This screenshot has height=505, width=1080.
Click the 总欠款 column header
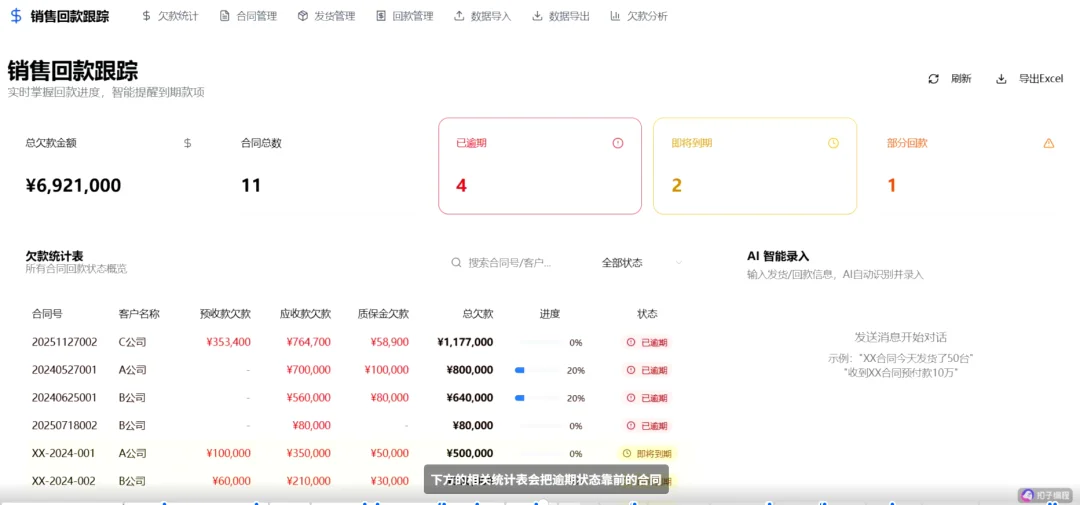tap(477, 313)
